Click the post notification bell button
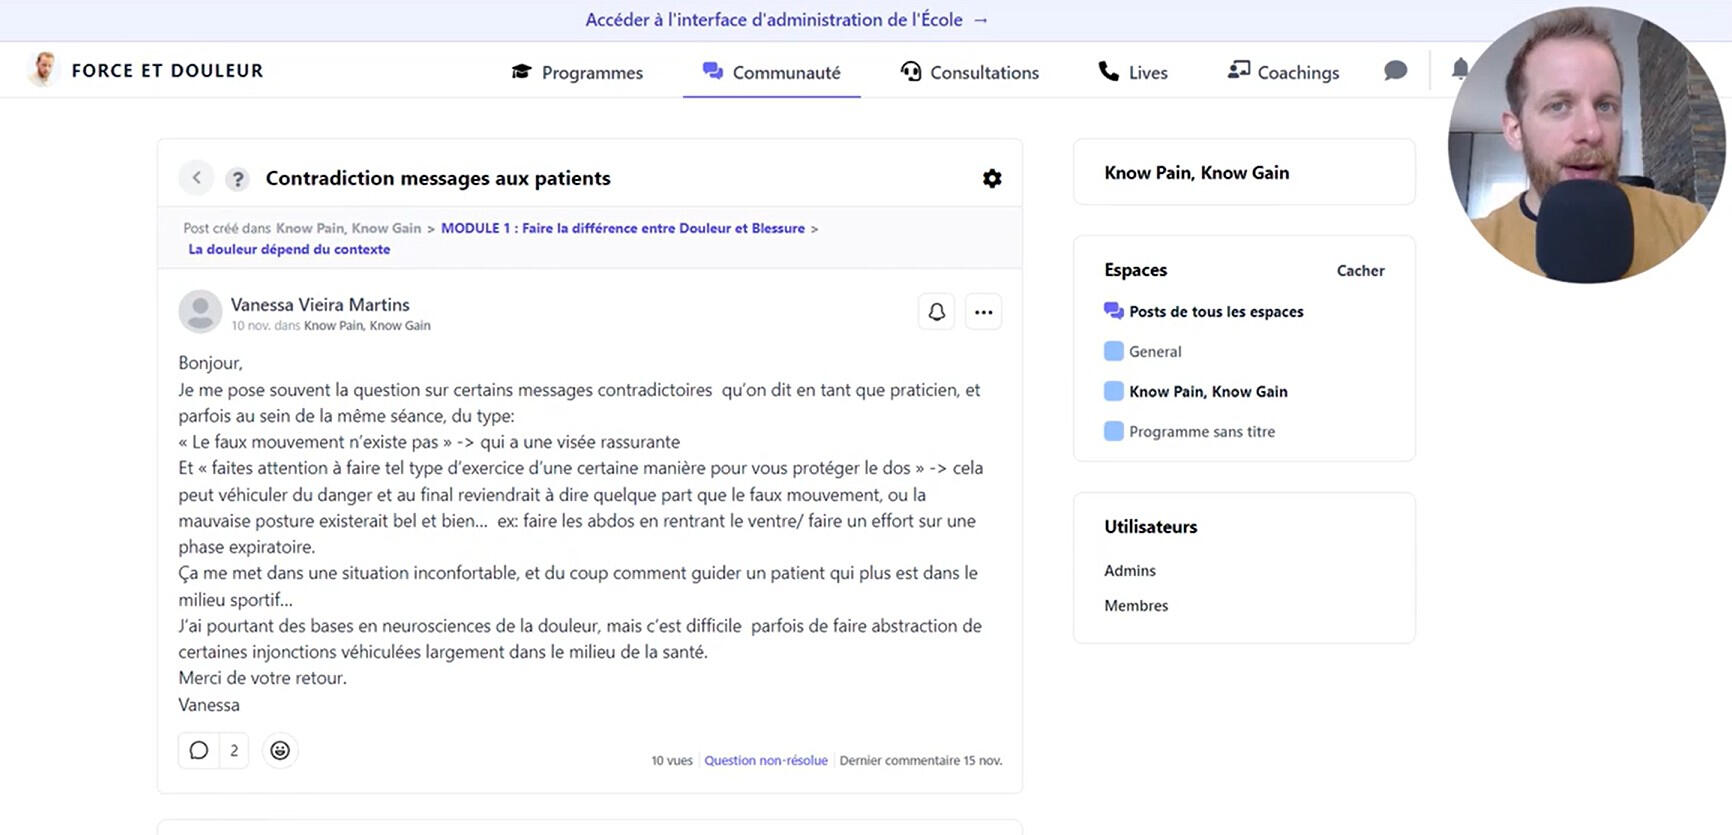The image size is (1732, 835). pyautogui.click(x=936, y=312)
